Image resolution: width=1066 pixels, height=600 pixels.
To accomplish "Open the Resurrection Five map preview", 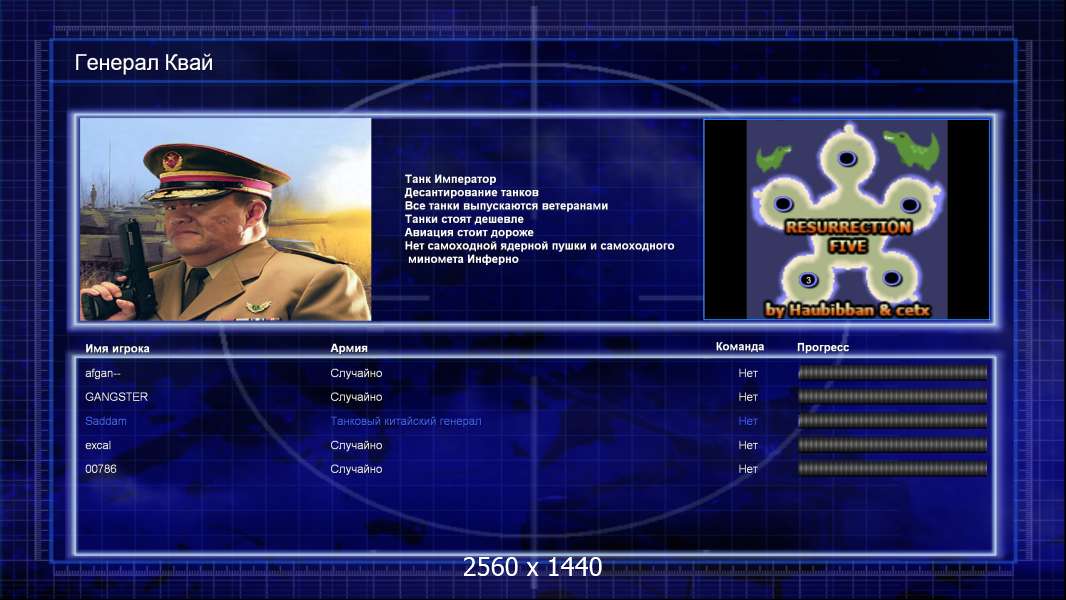I will 846,219.
